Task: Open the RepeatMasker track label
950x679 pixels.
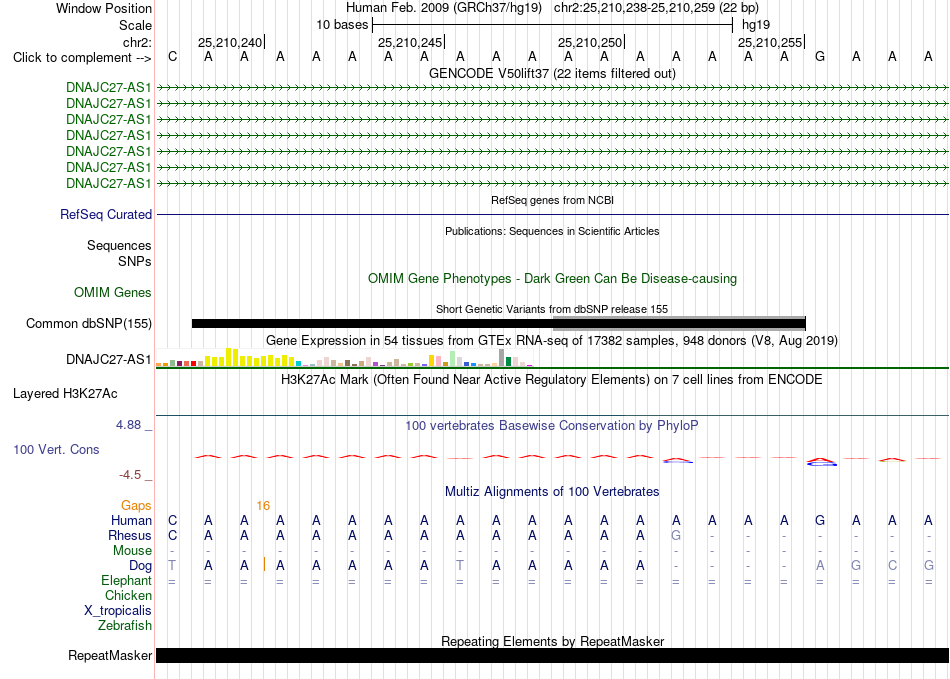Action: [x=110, y=655]
